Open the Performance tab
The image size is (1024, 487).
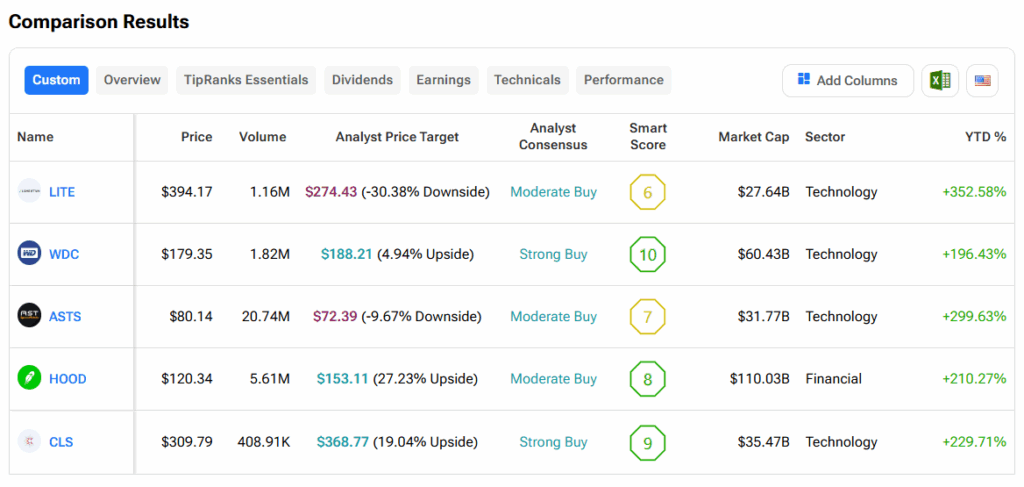[623, 80]
